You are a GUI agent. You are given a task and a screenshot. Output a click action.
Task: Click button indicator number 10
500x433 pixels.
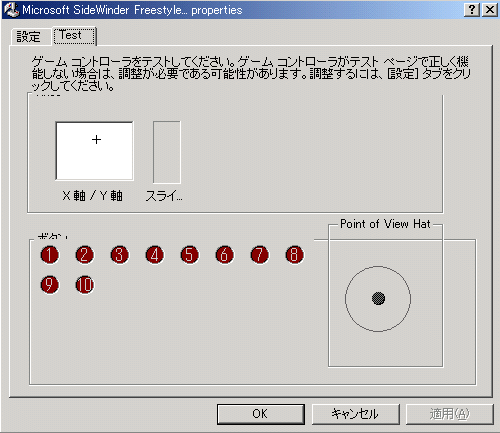85,285
